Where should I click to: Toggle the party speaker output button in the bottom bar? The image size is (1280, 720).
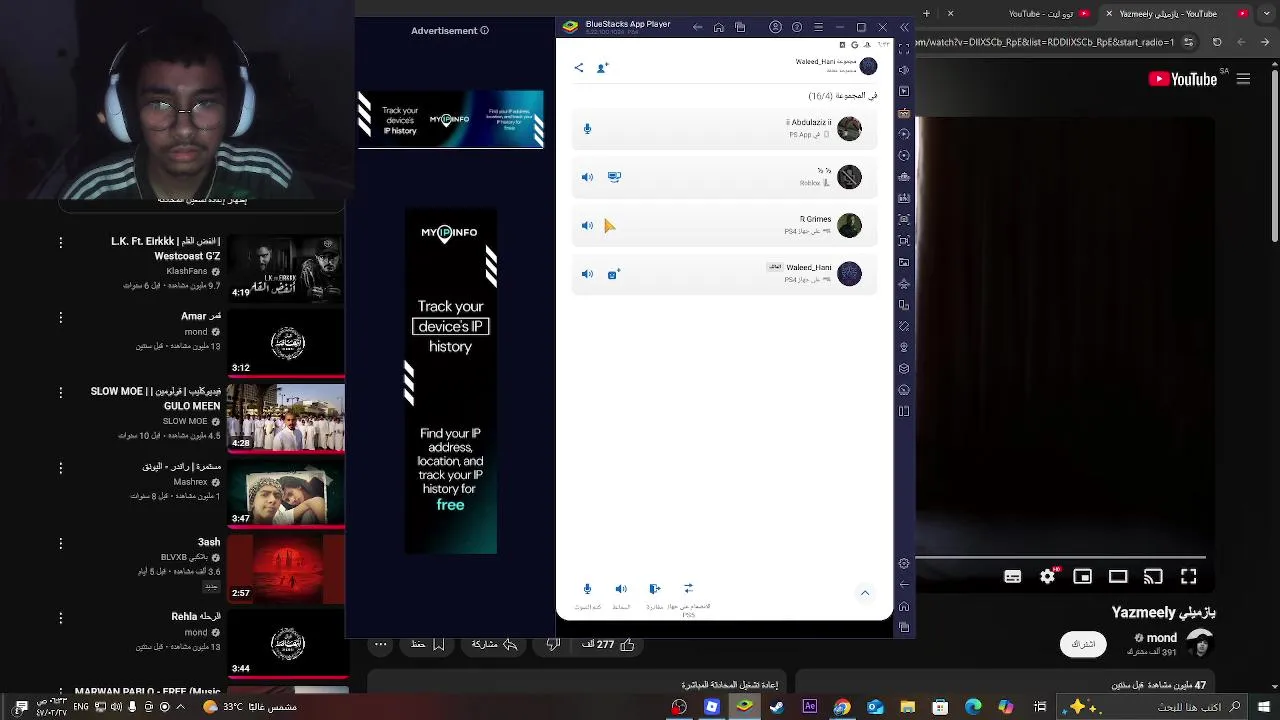coord(621,589)
